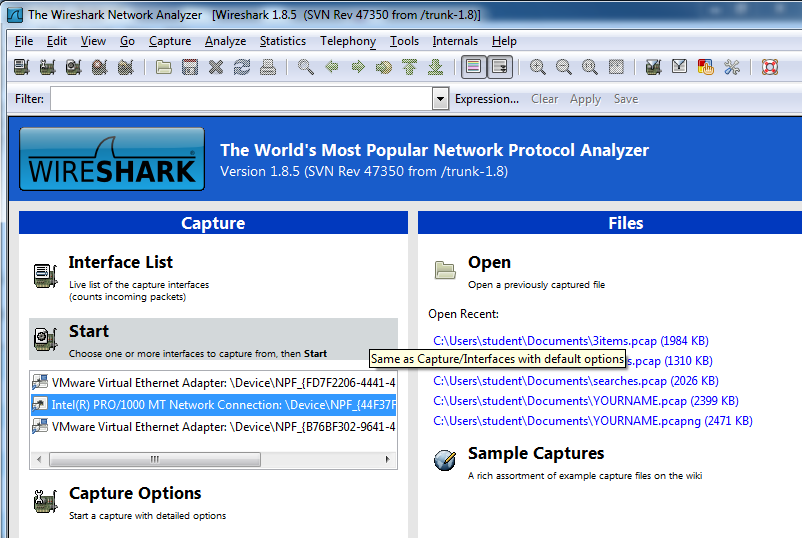Open the Preferences tools icon
The height and width of the screenshot is (538, 802).
tap(732, 67)
